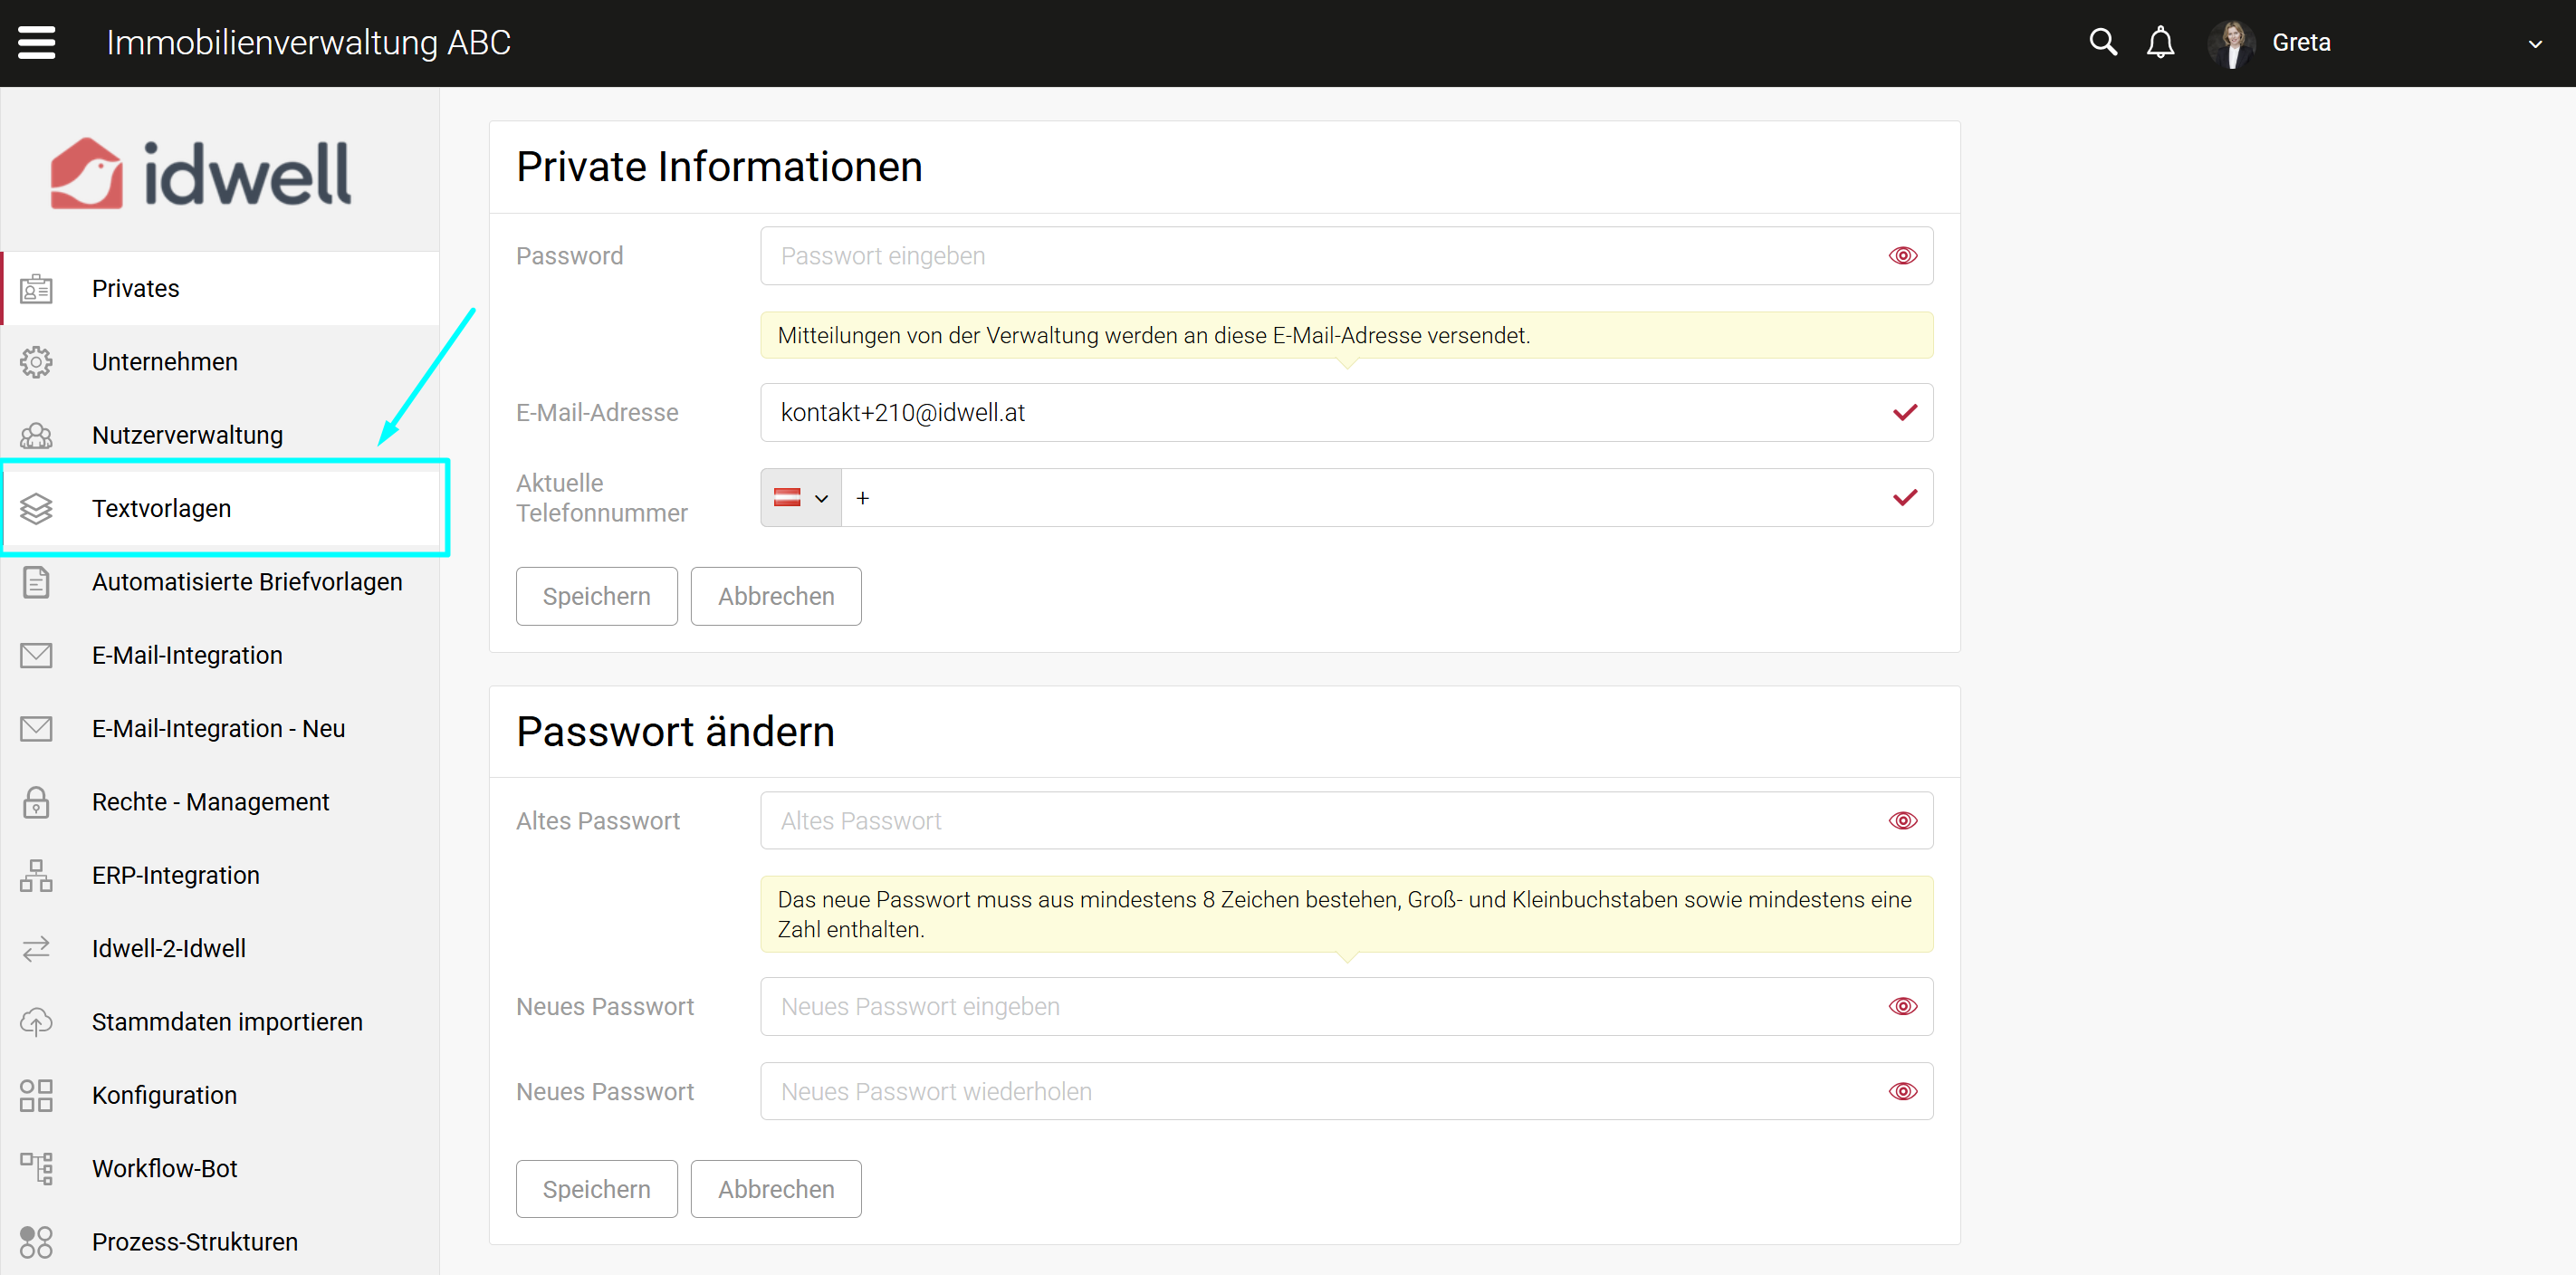Click Greta's profile avatar

[x=2231, y=43]
